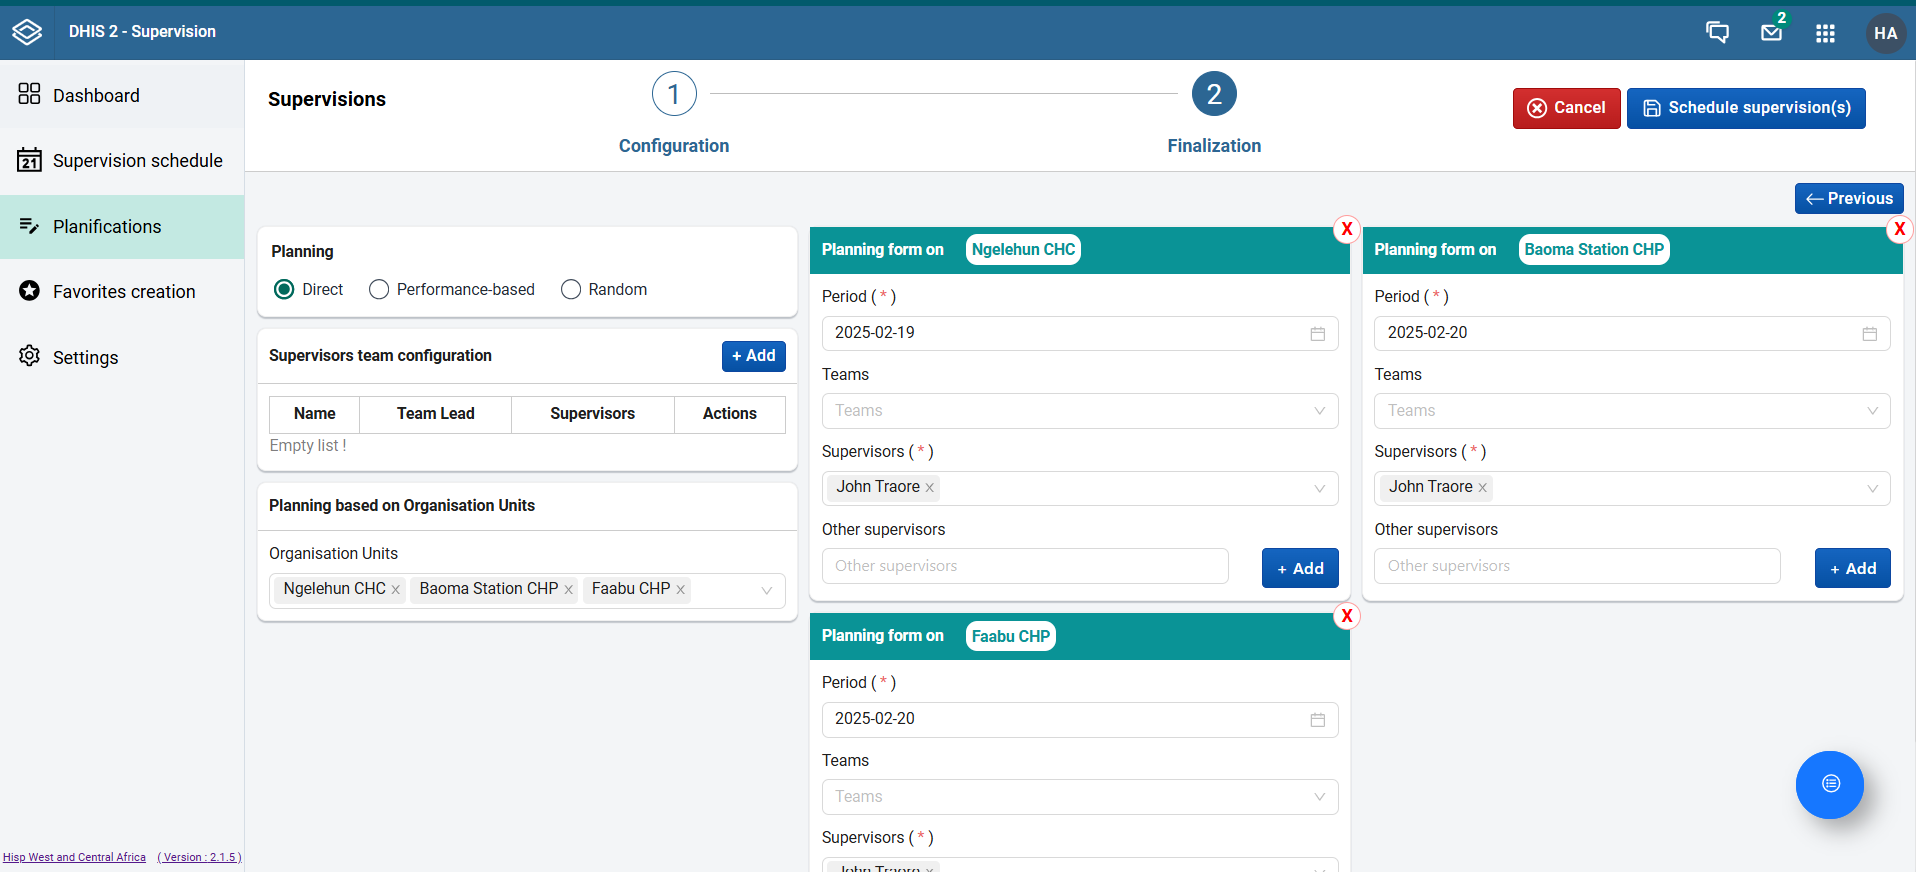Select the Random planning option

(x=571, y=289)
